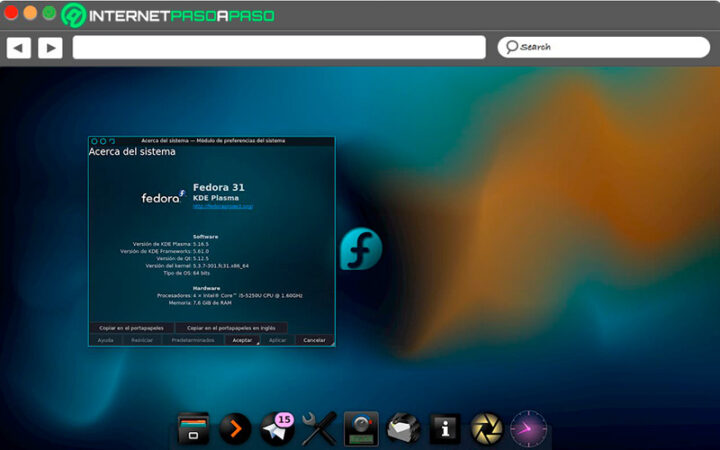Click the dialog title bar text
Screen dimensions: 720x450
(x=213, y=141)
